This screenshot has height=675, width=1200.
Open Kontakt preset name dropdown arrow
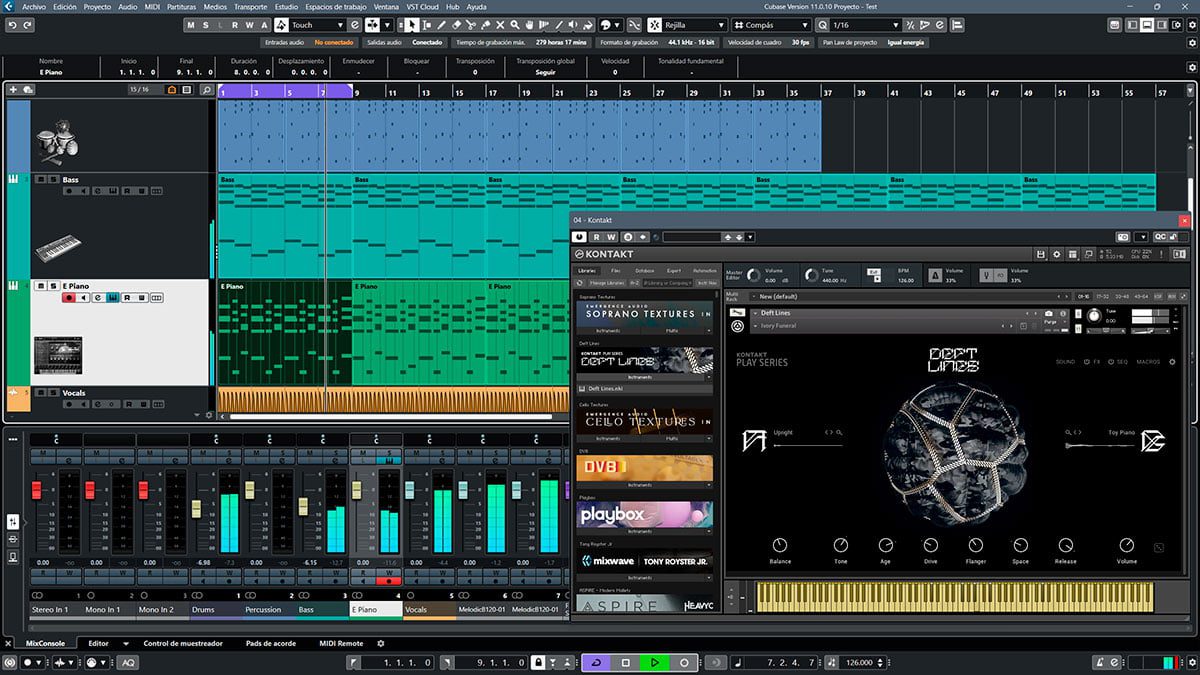click(x=750, y=237)
